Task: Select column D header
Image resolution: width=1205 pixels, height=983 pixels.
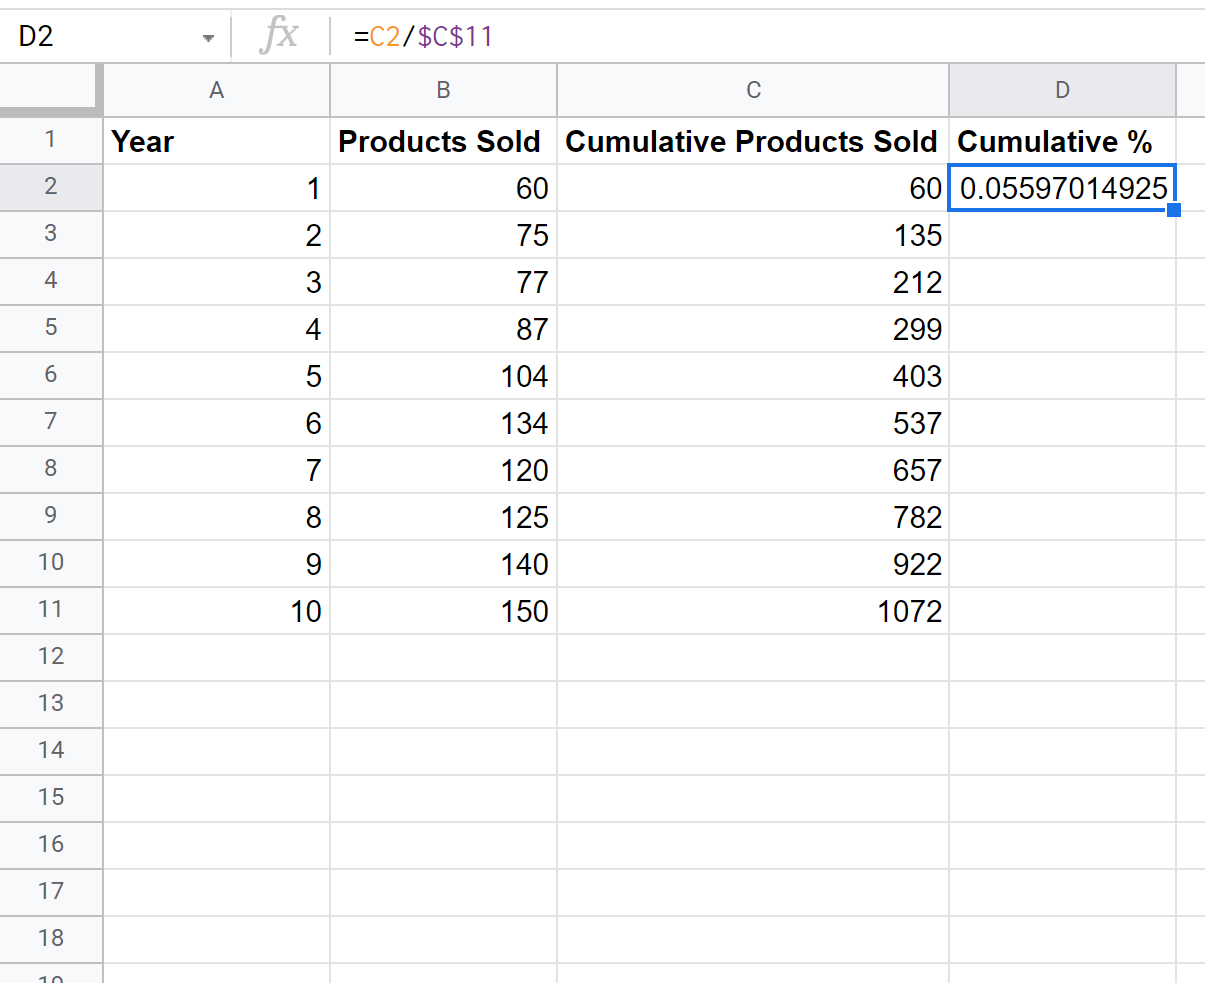Action: (1062, 90)
